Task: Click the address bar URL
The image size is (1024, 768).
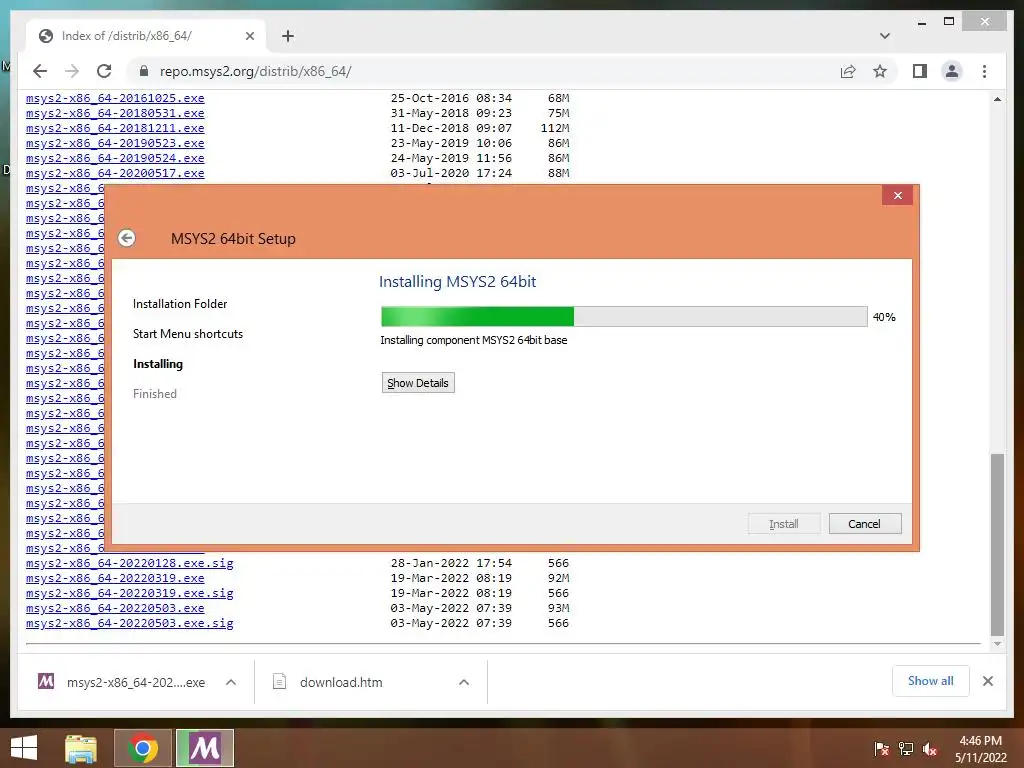Action: pos(255,71)
